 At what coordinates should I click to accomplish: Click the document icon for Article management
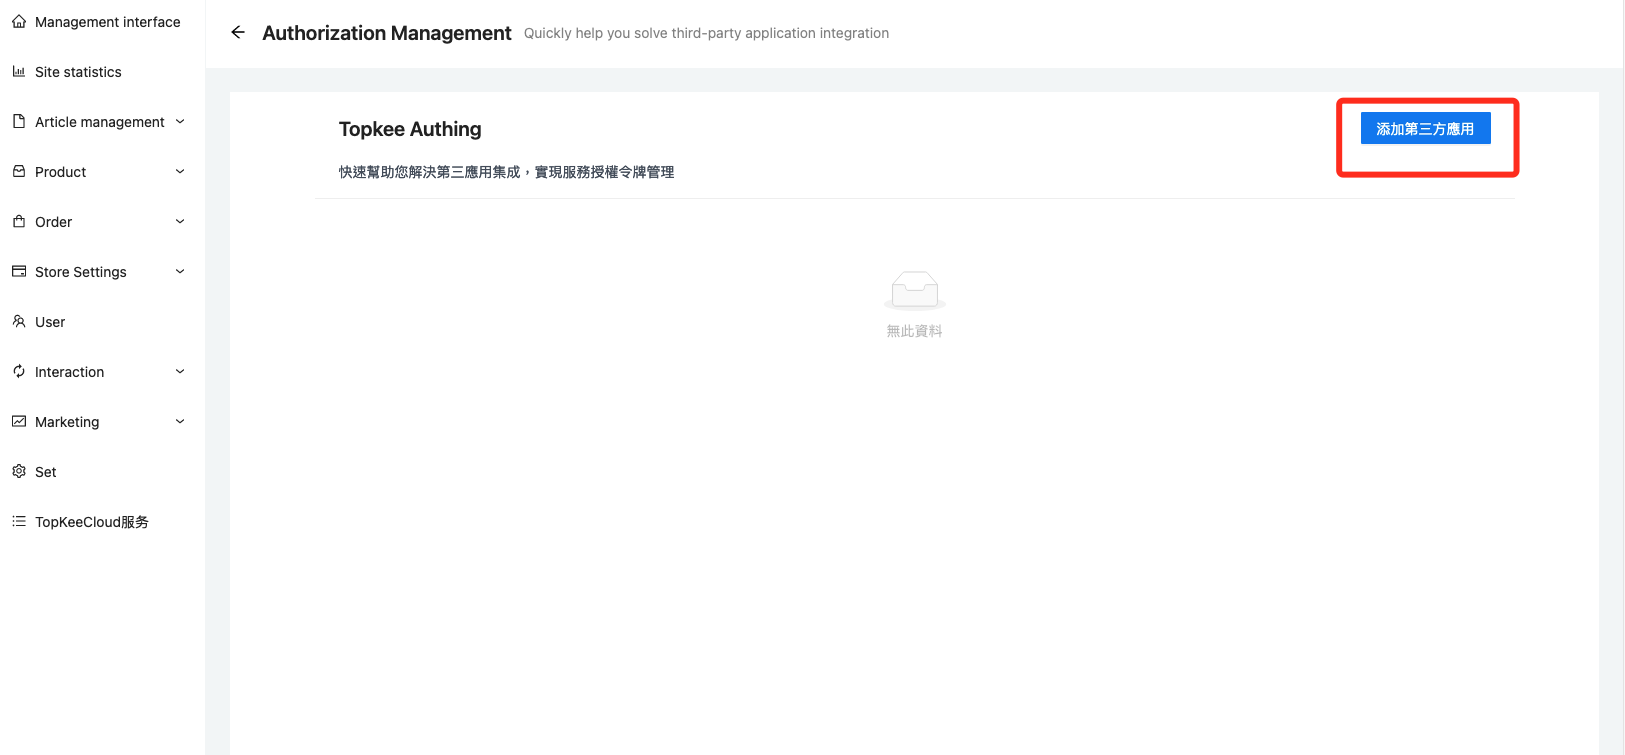point(19,121)
